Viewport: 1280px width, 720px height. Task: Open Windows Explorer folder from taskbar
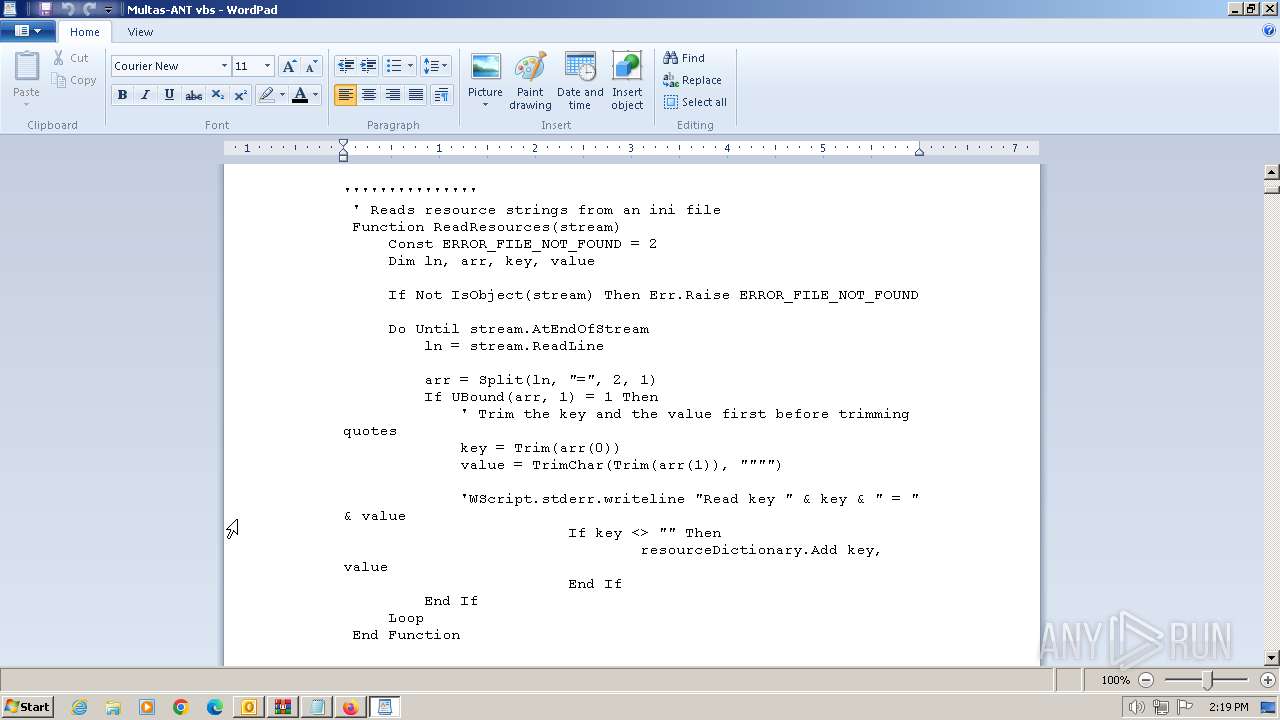tap(113, 707)
